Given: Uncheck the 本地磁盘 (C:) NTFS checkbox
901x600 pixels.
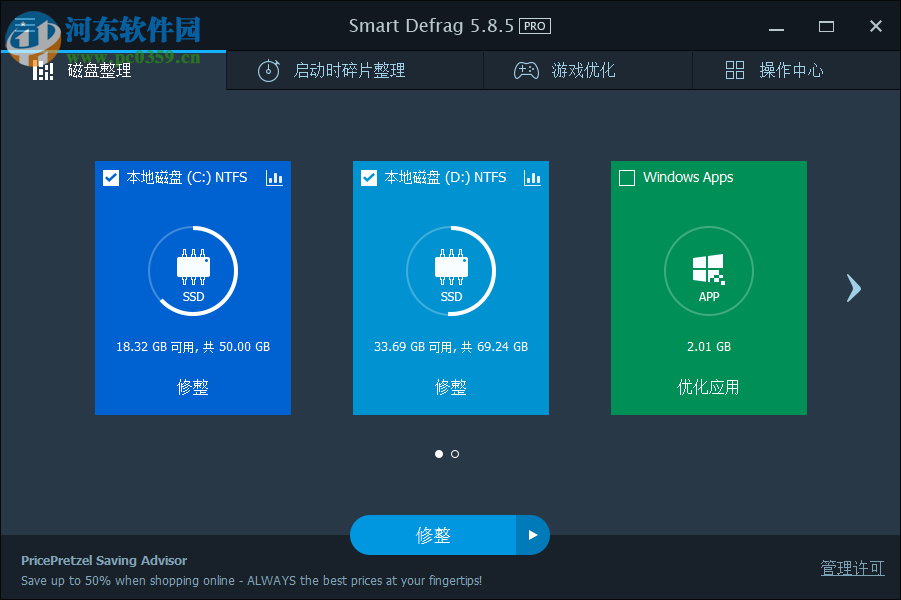Looking at the screenshot, I should [111, 177].
